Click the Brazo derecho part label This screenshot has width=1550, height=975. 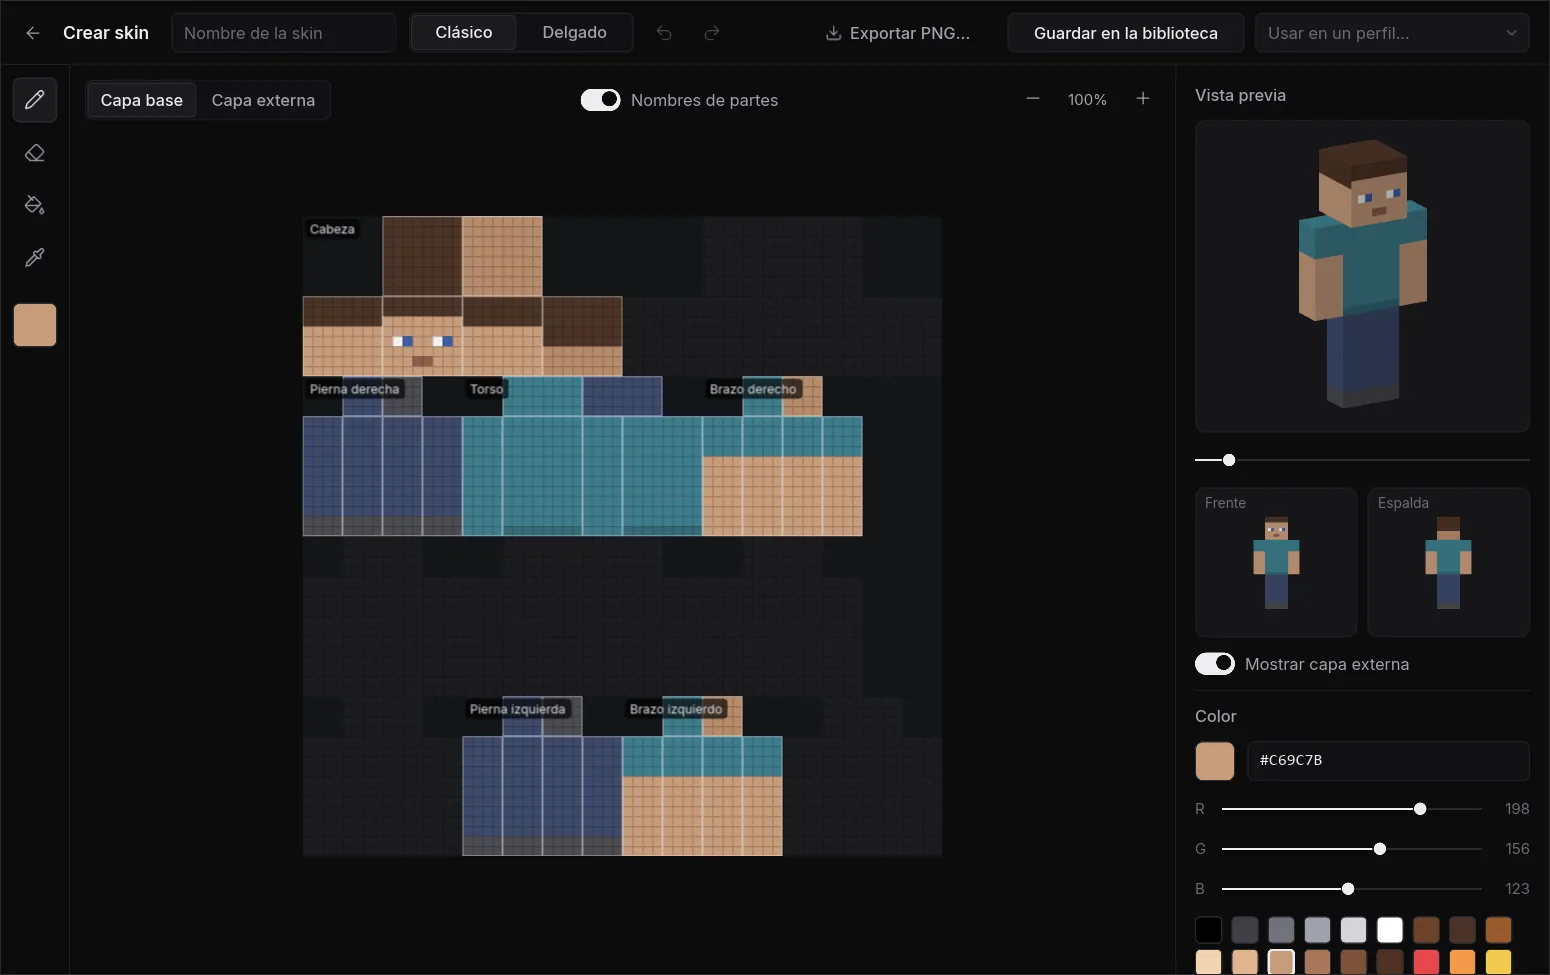click(x=753, y=389)
